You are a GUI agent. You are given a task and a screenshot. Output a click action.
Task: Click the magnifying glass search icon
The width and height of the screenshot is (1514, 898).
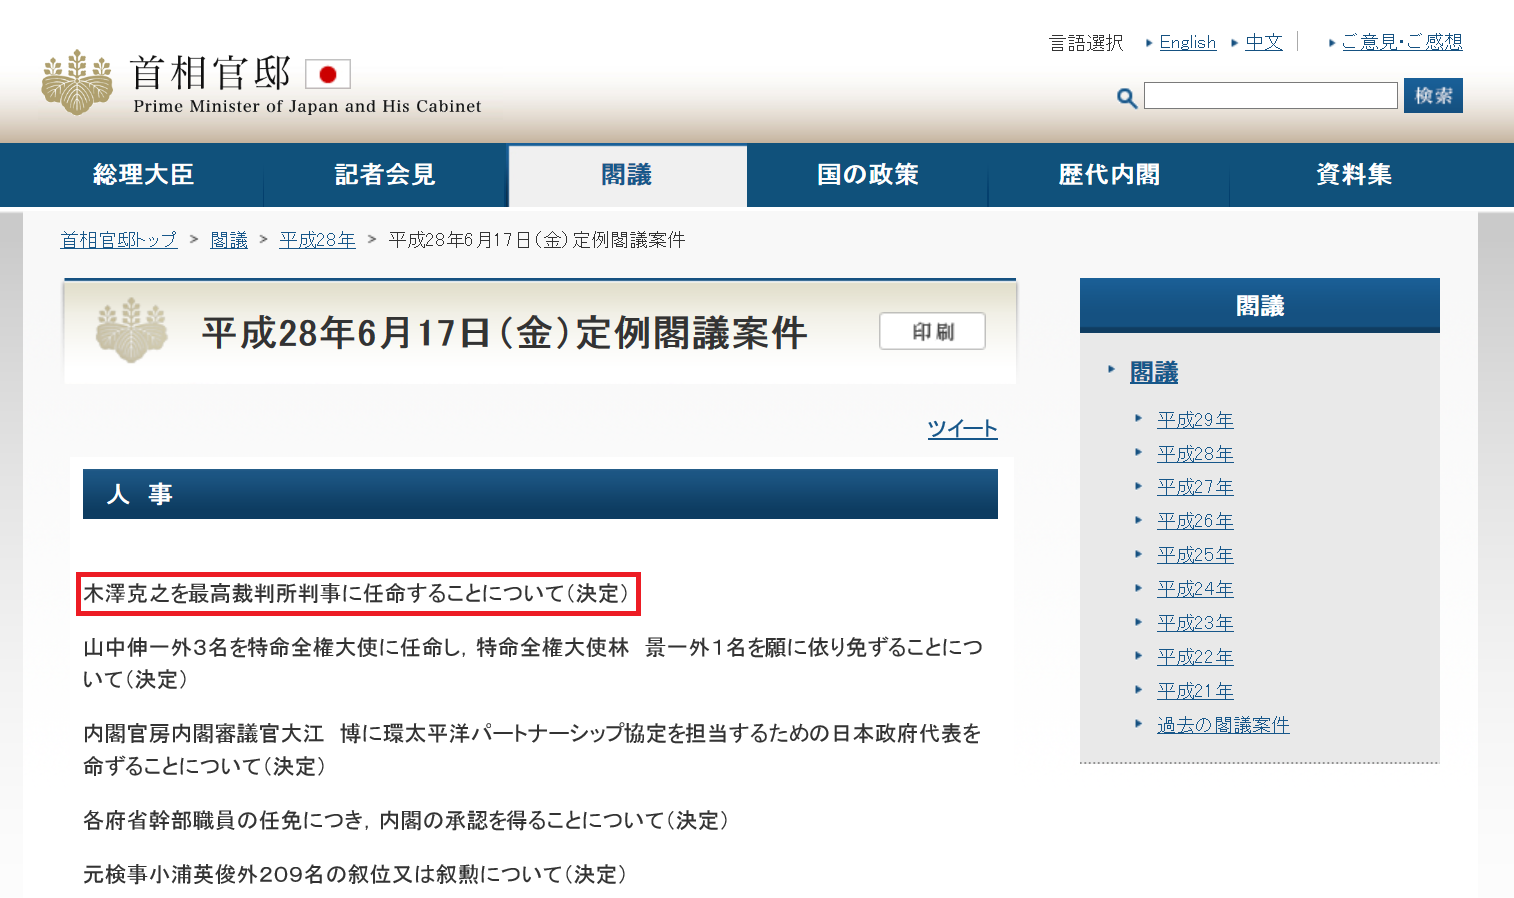coord(1126,97)
